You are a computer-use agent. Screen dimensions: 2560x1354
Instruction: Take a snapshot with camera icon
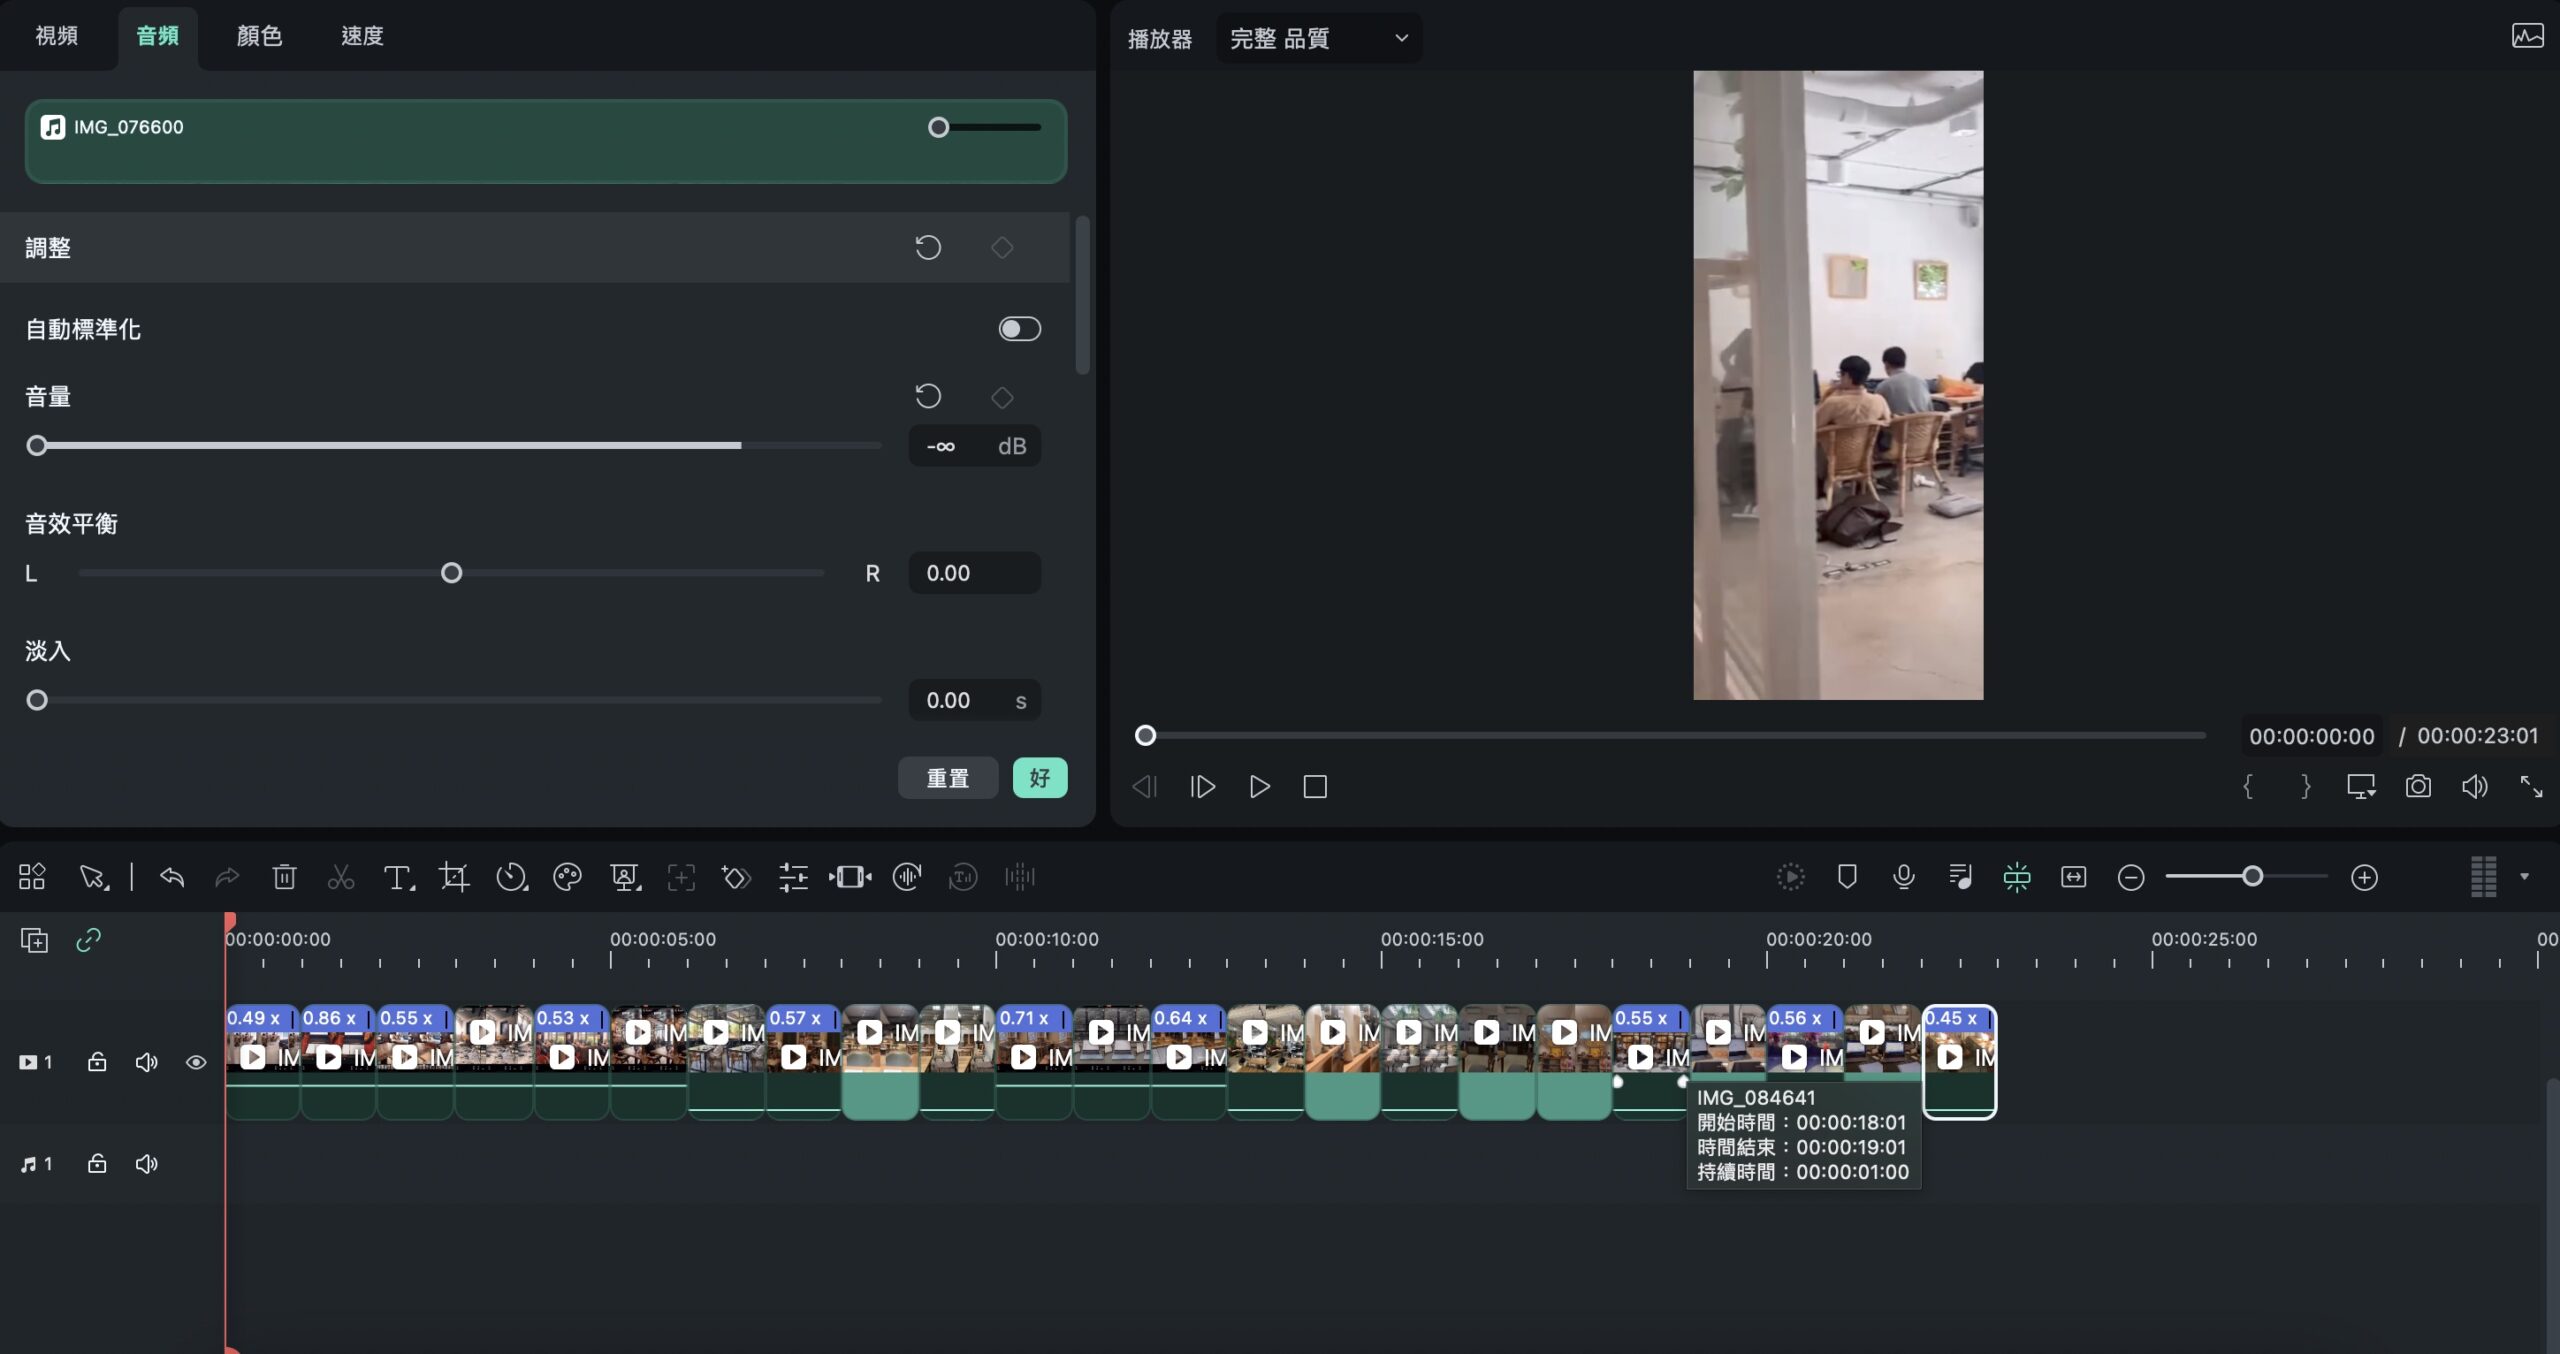[x=2418, y=787]
